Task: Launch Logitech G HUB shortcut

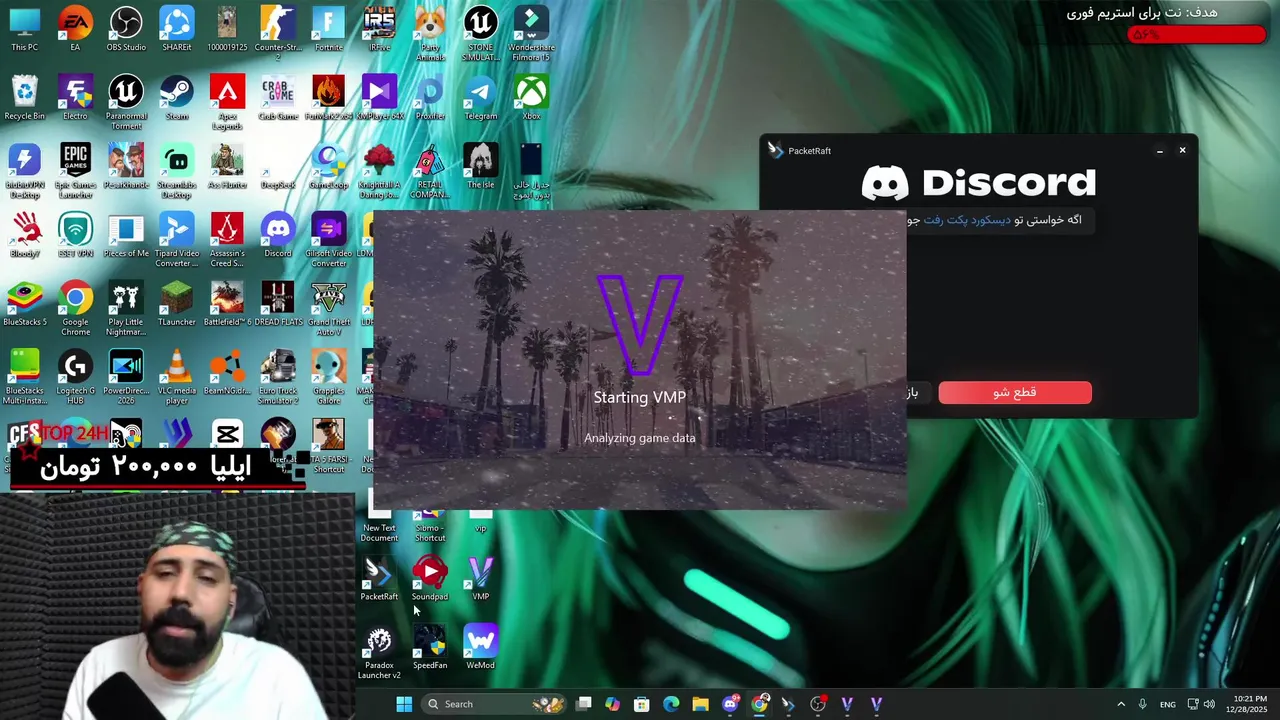Action: (x=75, y=376)
